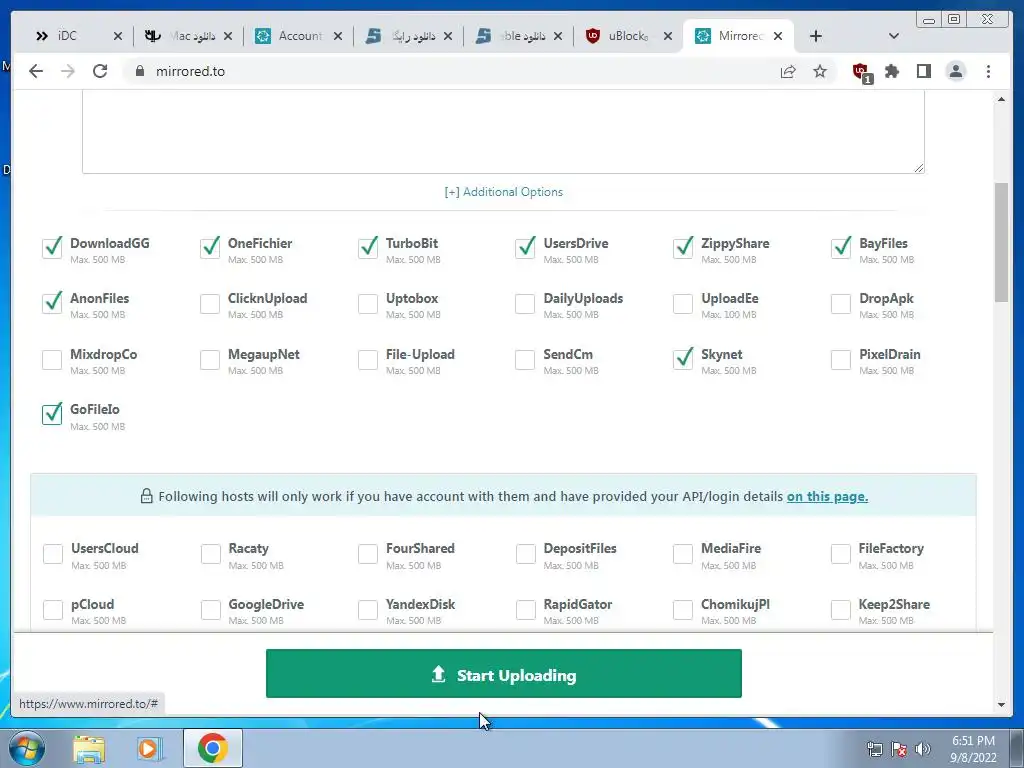Screen dimensions: 1024x768
Task: Click the scrollbar up arrow
Action: tap(1001, 99)
